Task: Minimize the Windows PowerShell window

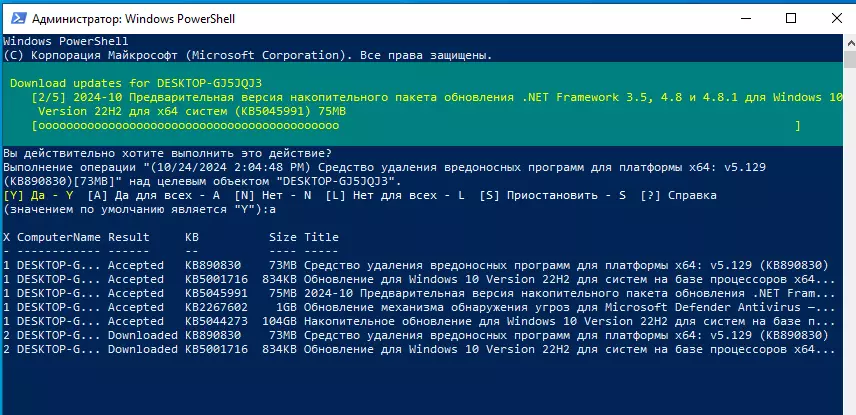Action: [x=747, y=18]
